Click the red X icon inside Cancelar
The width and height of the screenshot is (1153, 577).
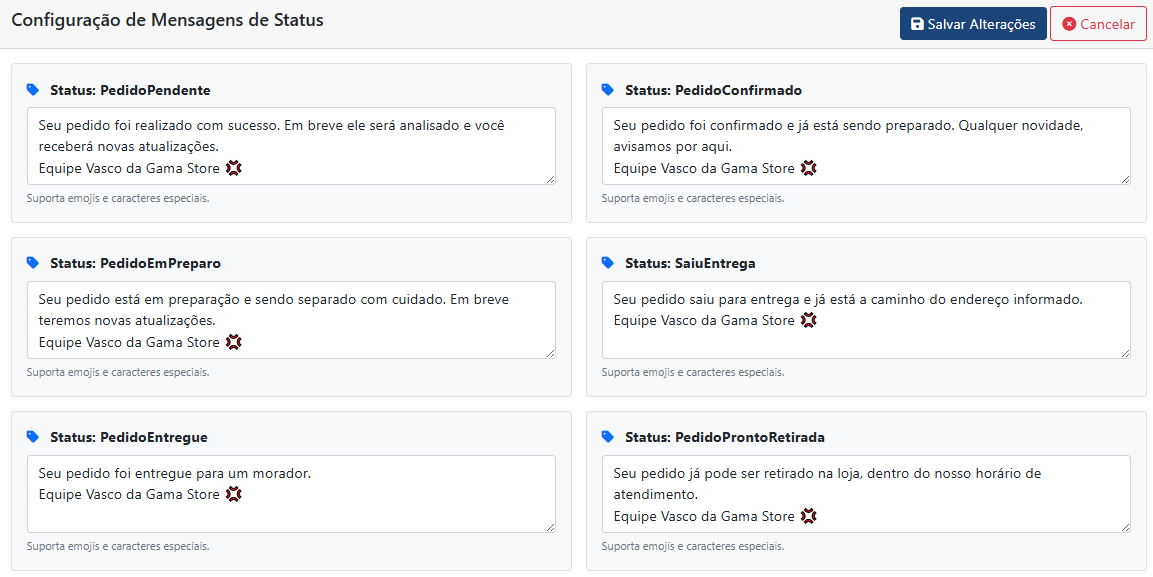point(1067,23)
